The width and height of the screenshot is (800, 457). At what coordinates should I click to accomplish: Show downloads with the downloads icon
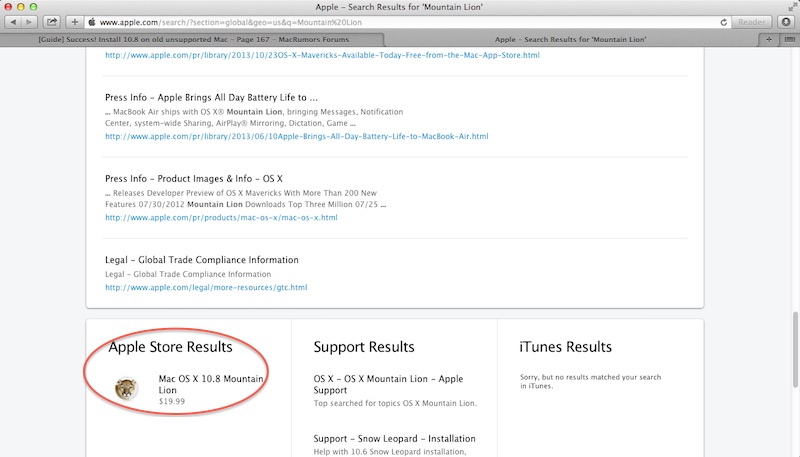pos(786,22)
